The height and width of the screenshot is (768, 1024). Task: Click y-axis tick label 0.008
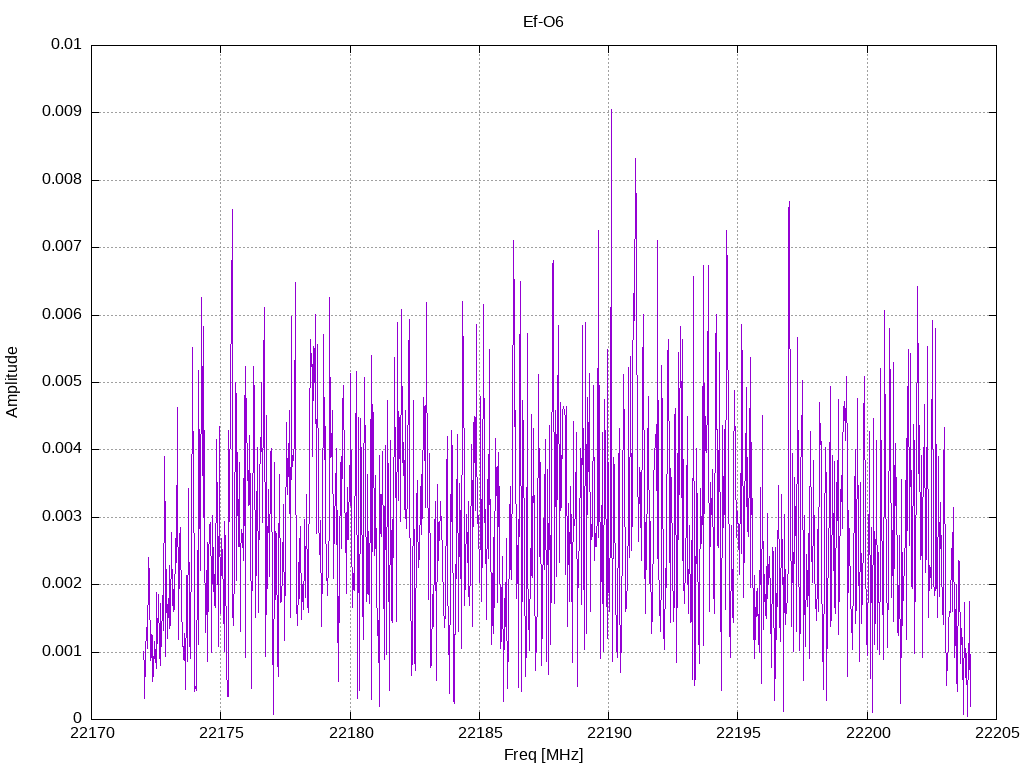(62, 179)
